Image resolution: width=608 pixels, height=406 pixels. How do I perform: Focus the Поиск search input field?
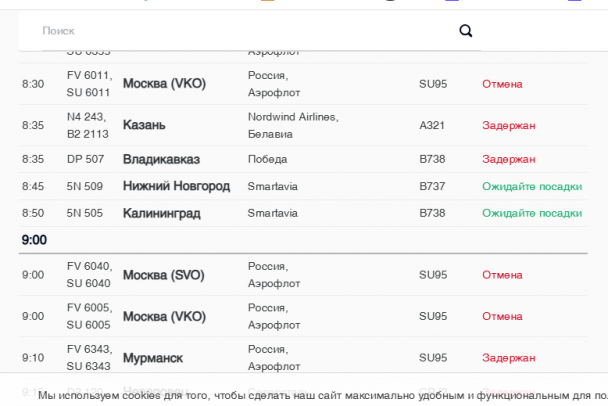coord(240,31)
